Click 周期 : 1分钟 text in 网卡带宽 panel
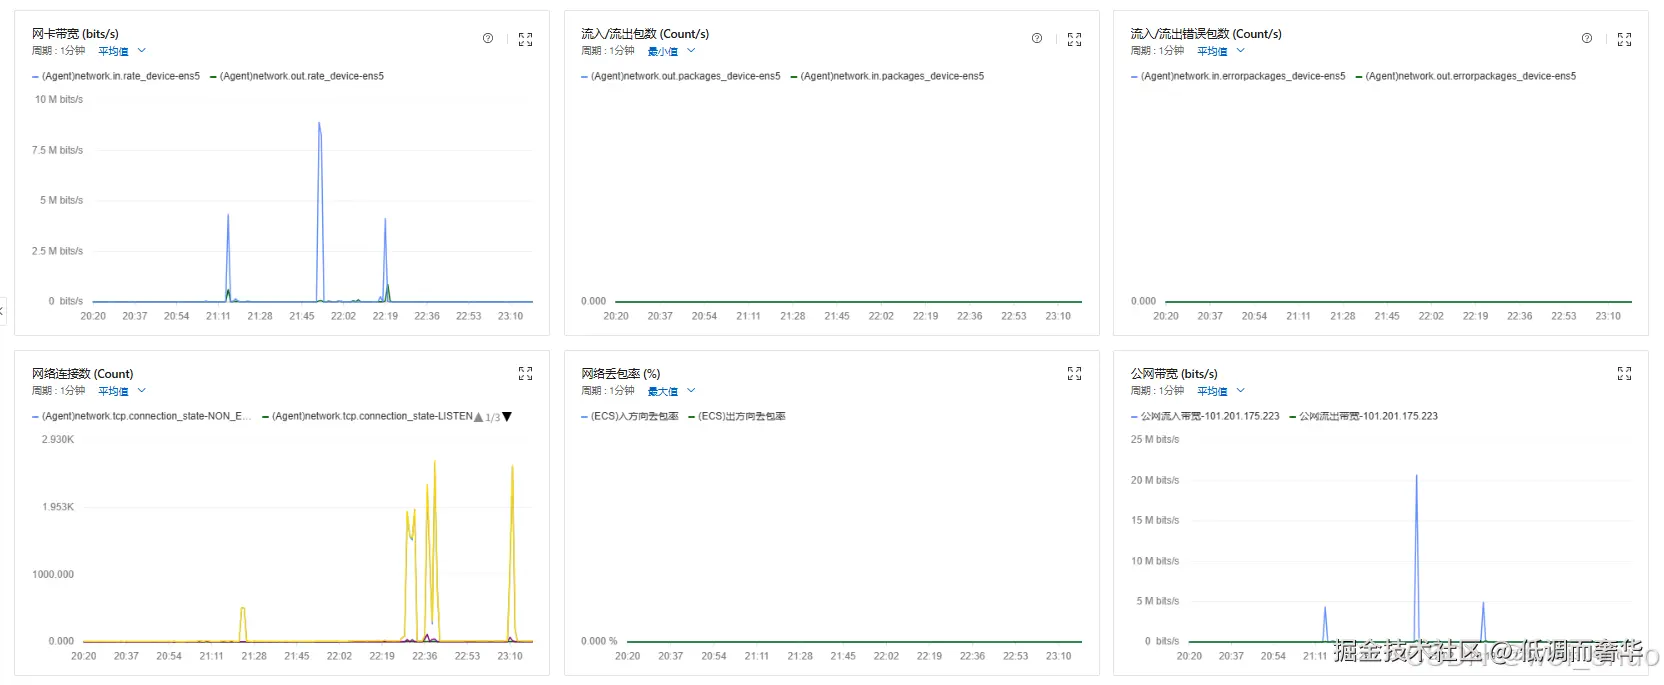 pos(59,51)
